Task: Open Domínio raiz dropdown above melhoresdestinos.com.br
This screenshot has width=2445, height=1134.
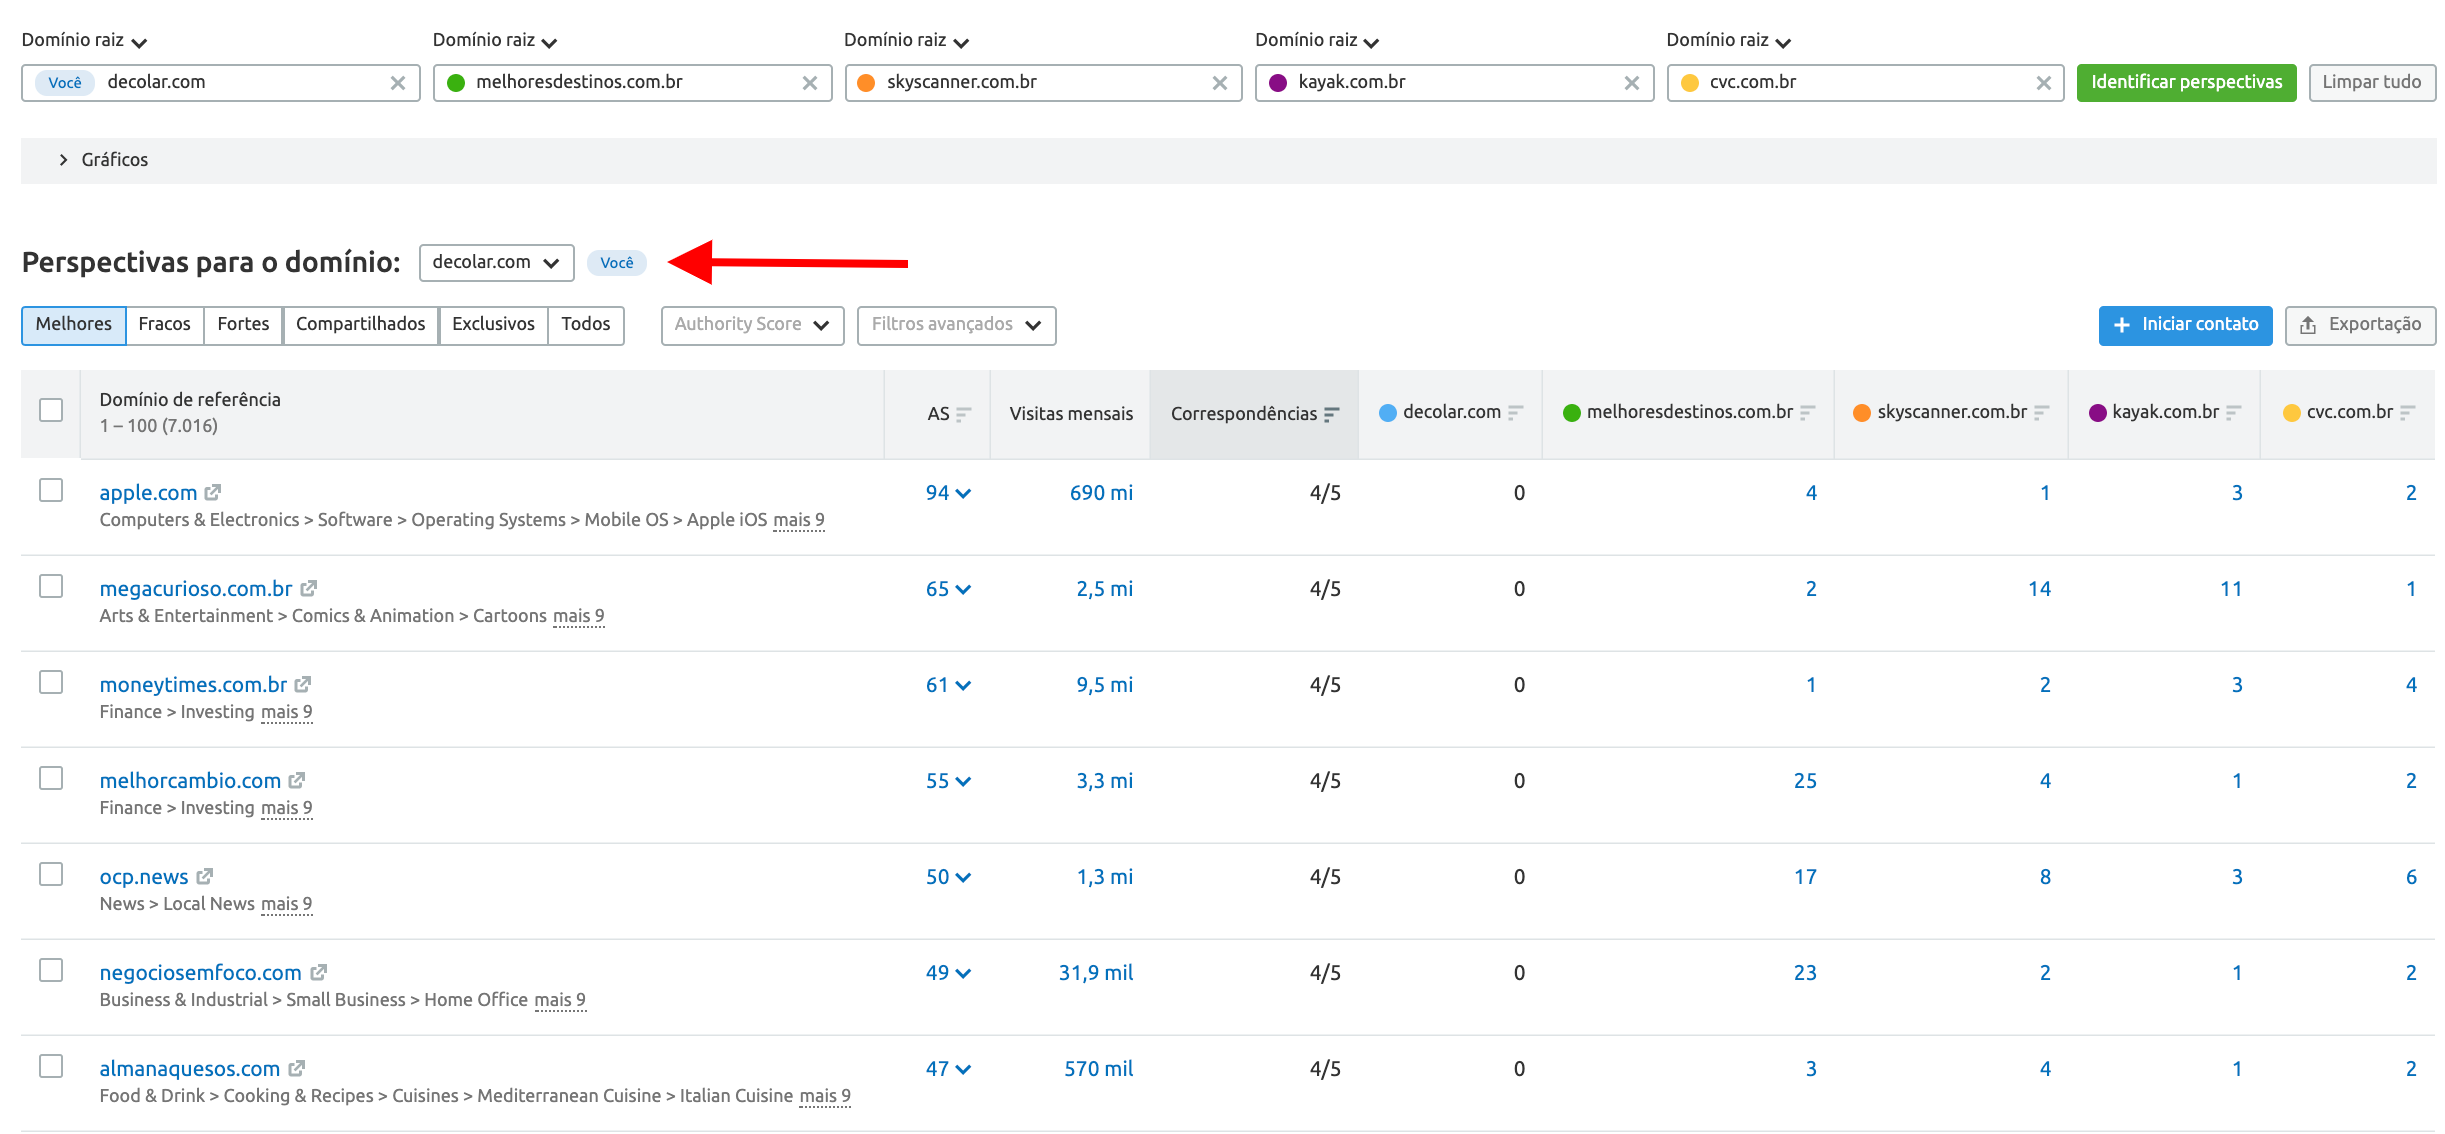Action: coord(495,41)
